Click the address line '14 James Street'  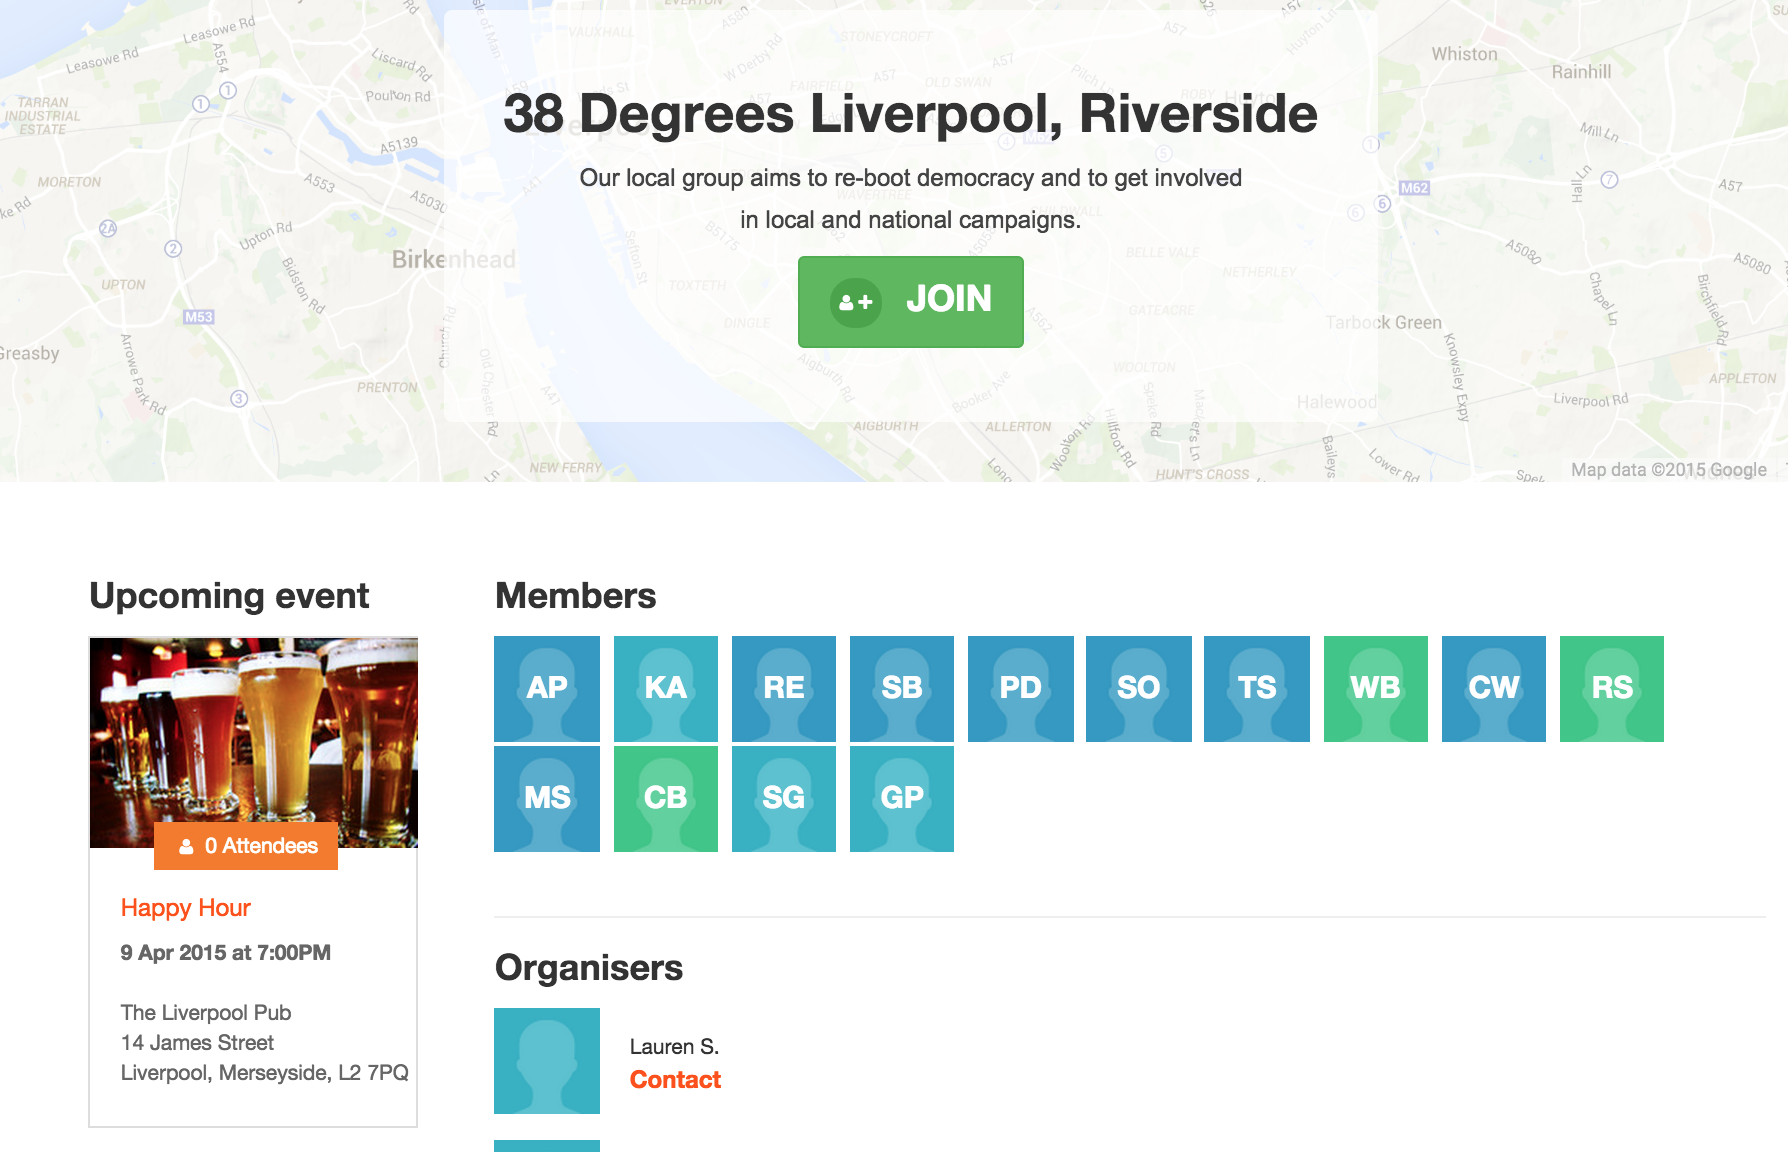[x=197, y=1043]
